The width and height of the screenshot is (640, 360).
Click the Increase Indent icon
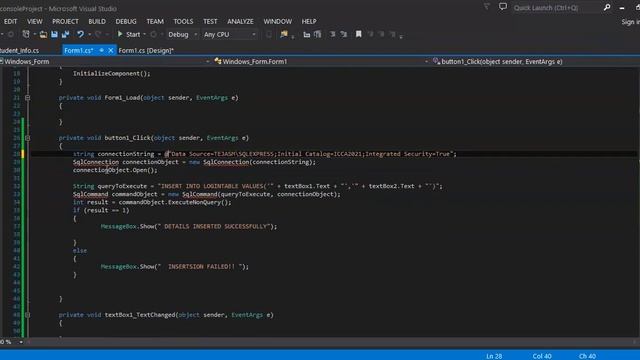(x=318, y=35)
